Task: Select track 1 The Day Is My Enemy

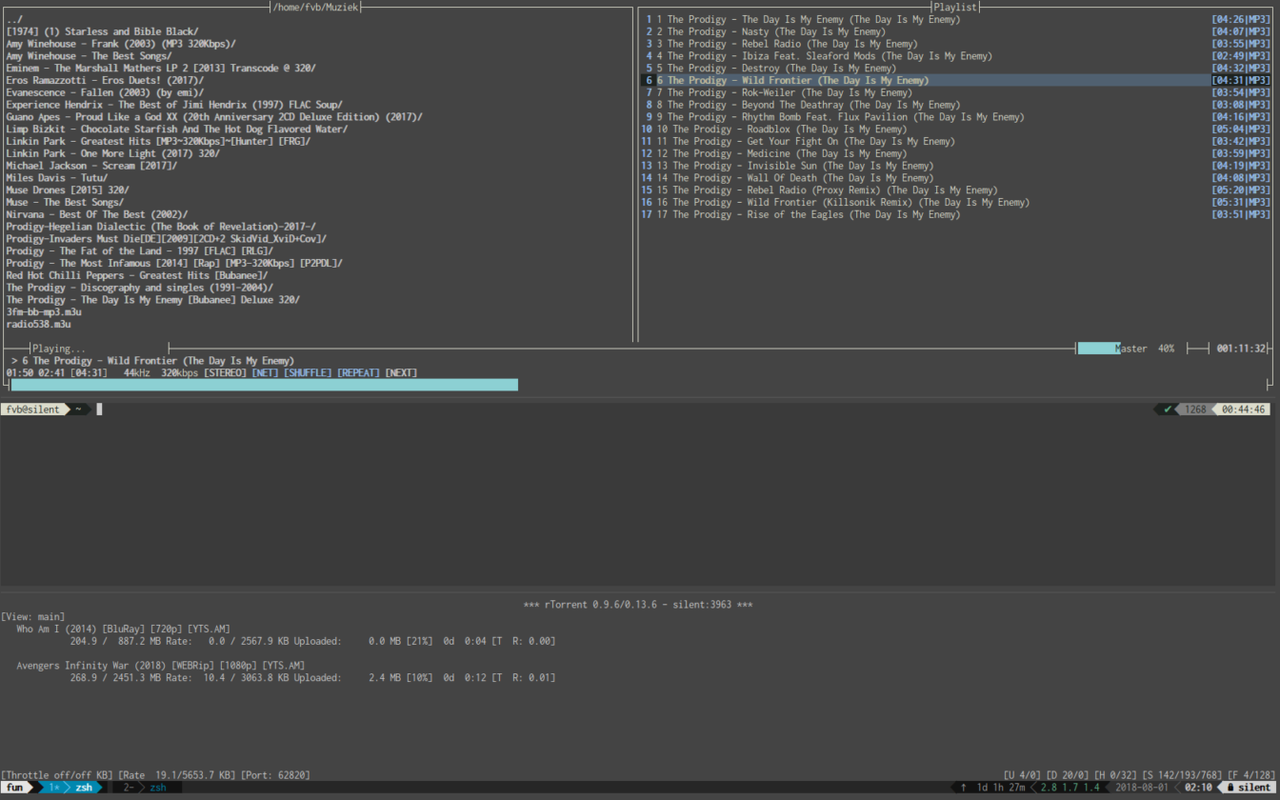Action: (956, 19)
